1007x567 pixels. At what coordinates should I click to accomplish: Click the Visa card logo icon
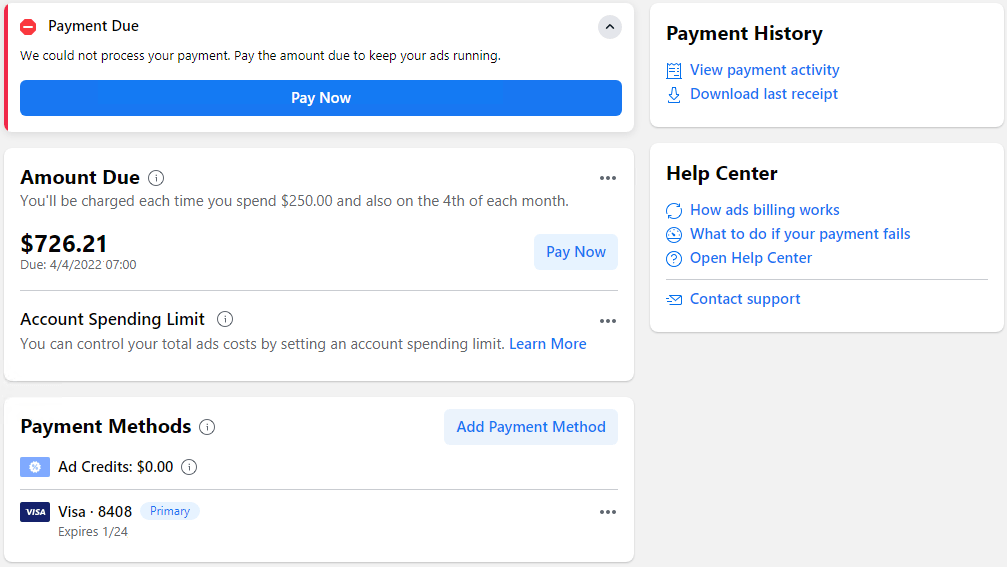click(35, 512)
